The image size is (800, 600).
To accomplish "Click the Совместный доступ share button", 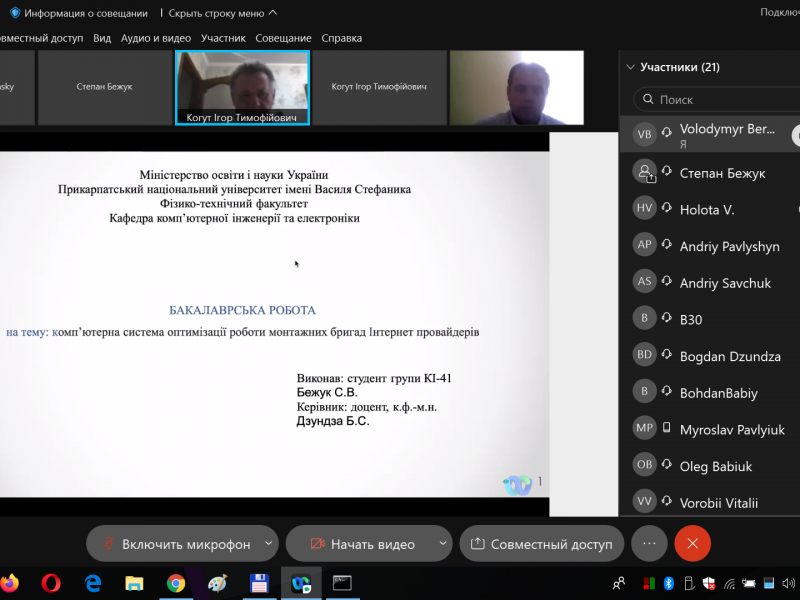I will click(x=541, y=544).
